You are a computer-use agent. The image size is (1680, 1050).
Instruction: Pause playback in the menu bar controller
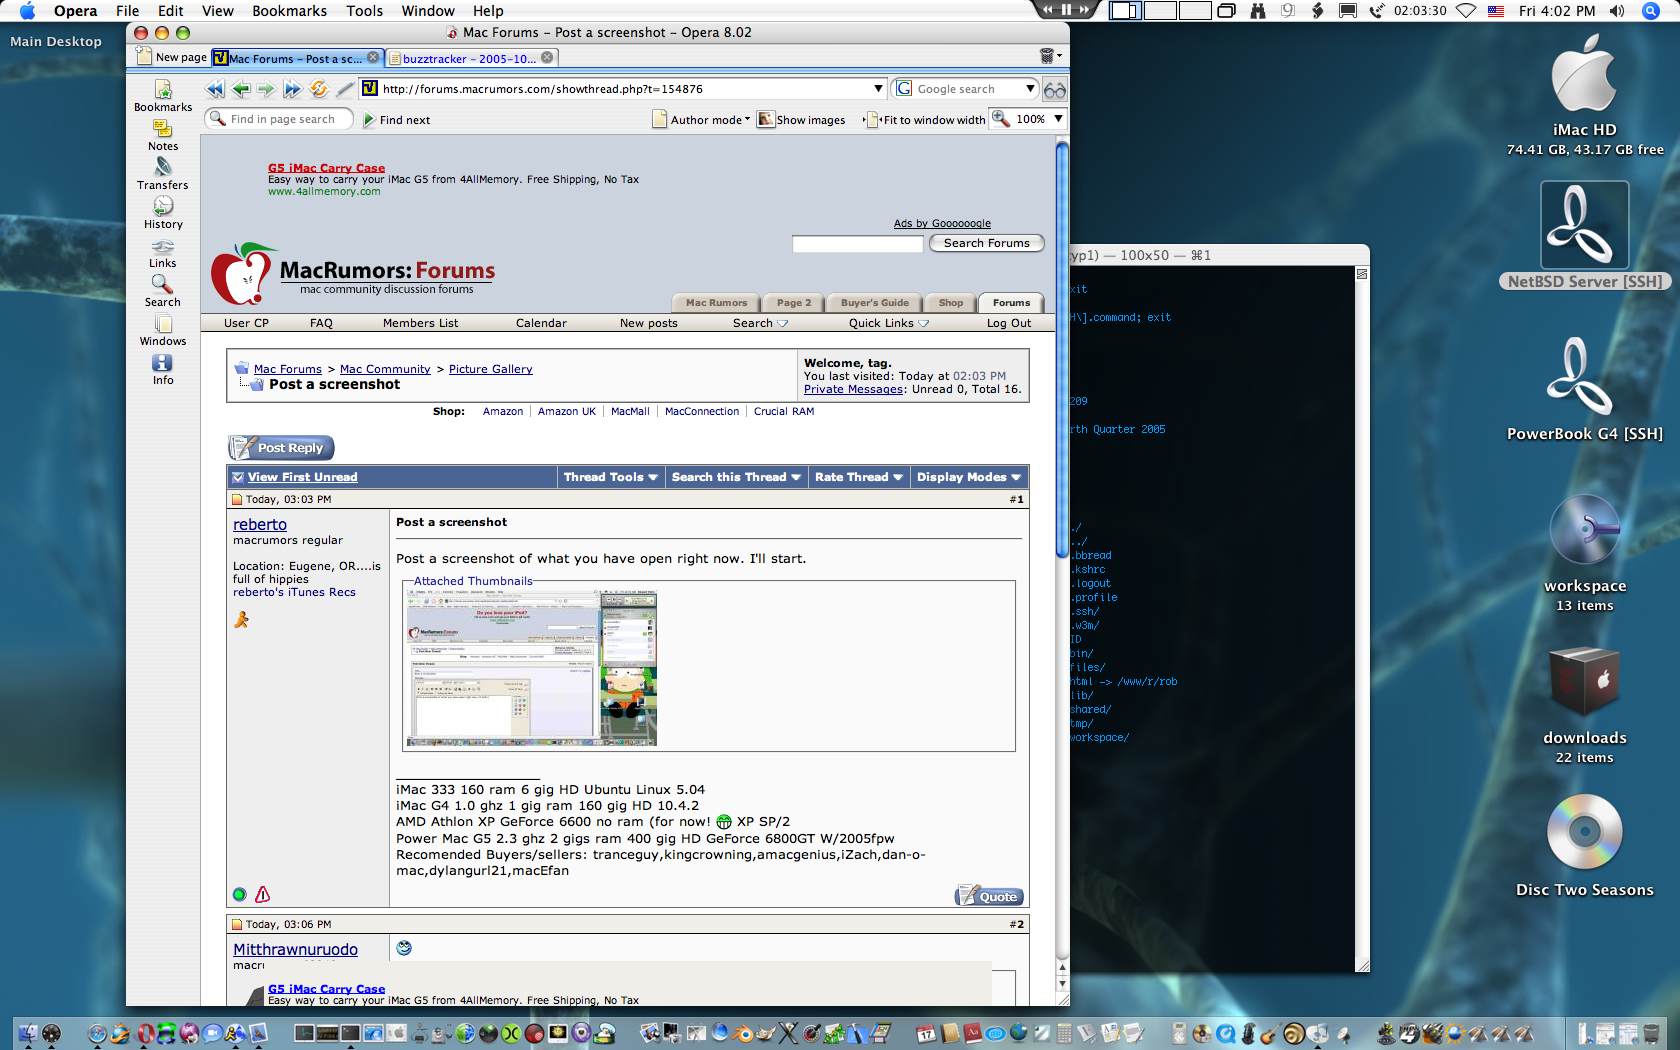tap(1066, 10)
